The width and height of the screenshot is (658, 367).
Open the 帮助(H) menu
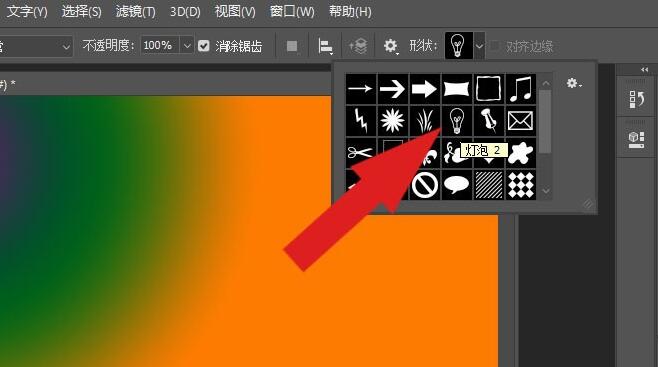pos(350,11)
